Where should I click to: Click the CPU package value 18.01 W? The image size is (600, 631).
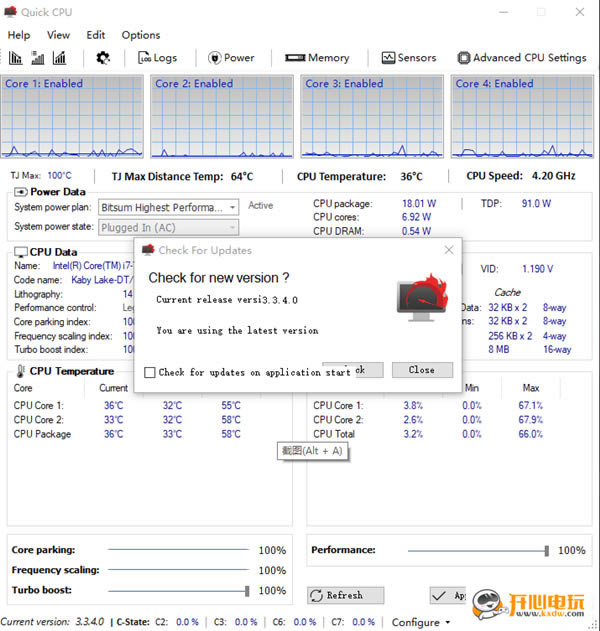[x=419, y=204]
